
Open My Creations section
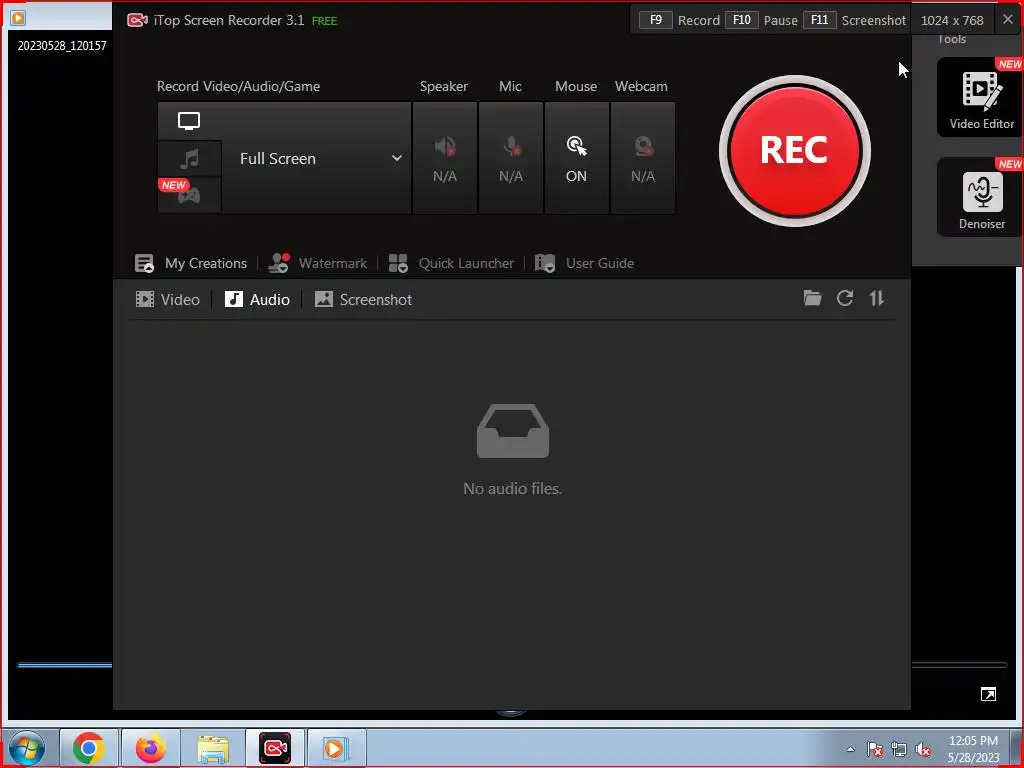[191, 263]
